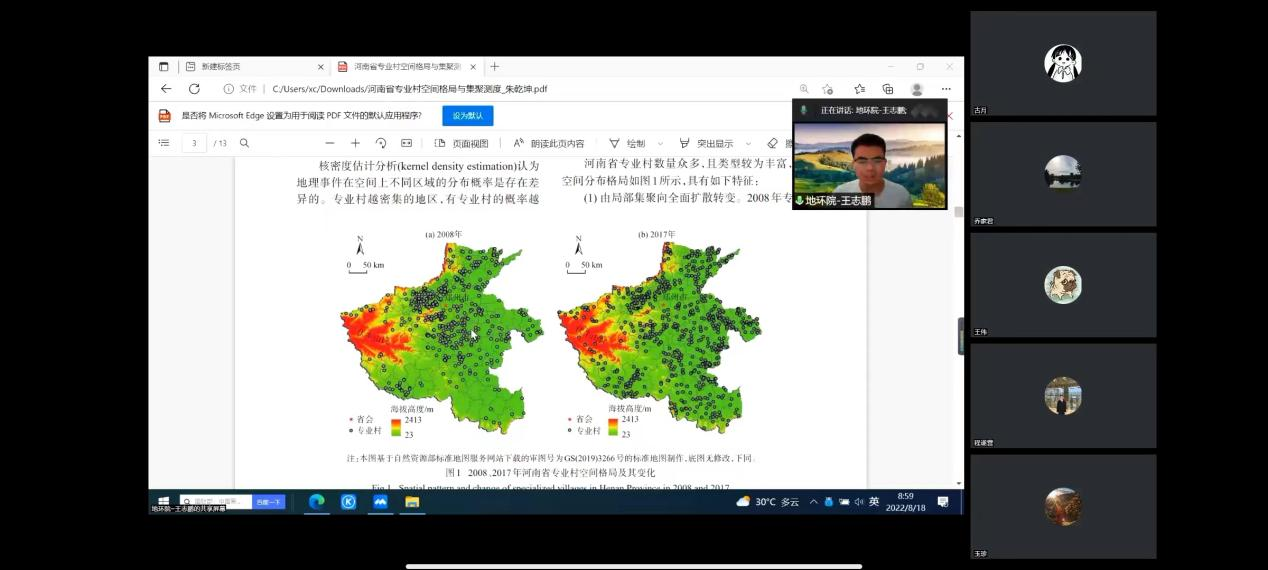
Task: Start 朗读此页内容 read aloud
Action: click(x=549, y=143)
